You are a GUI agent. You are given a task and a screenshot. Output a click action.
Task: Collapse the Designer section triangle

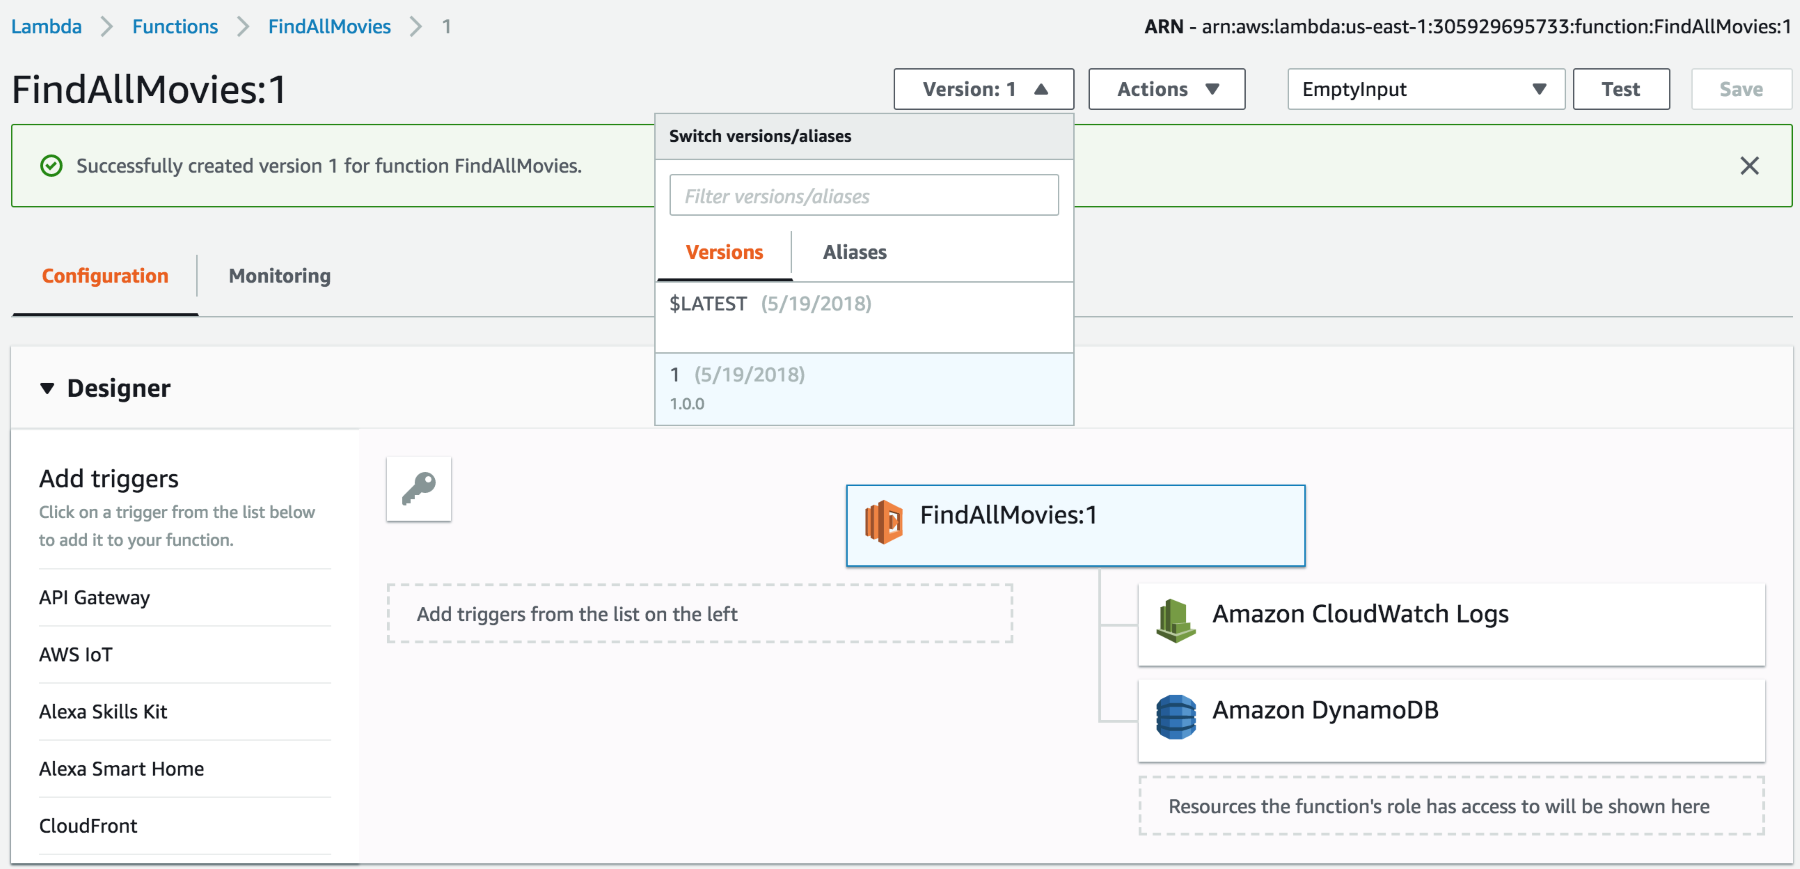47,388
